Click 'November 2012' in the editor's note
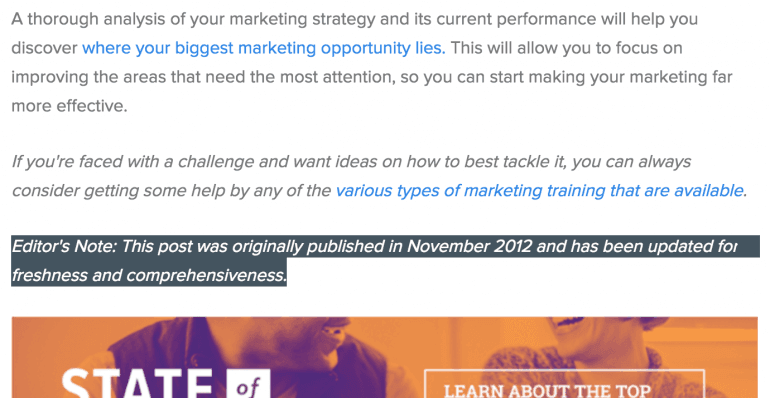Viewport: 770px width, 398px height. coord(469,246)
